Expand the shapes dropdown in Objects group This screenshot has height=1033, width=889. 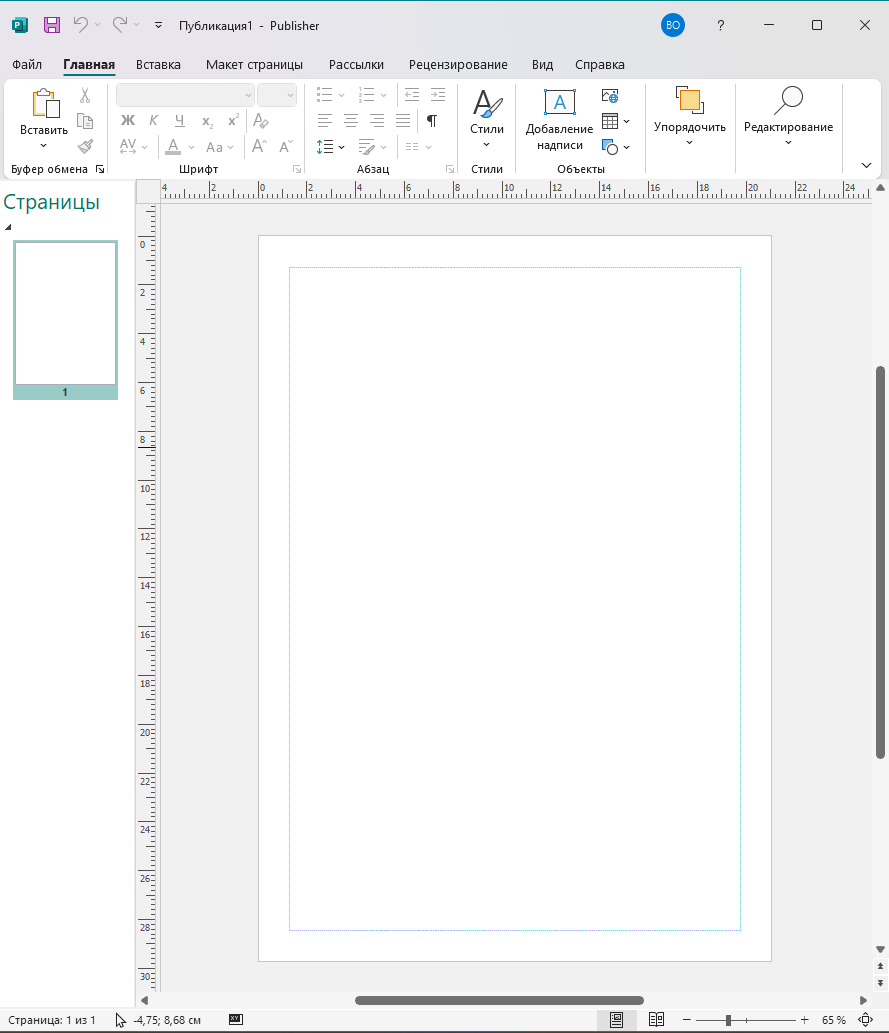coord(626,147)
